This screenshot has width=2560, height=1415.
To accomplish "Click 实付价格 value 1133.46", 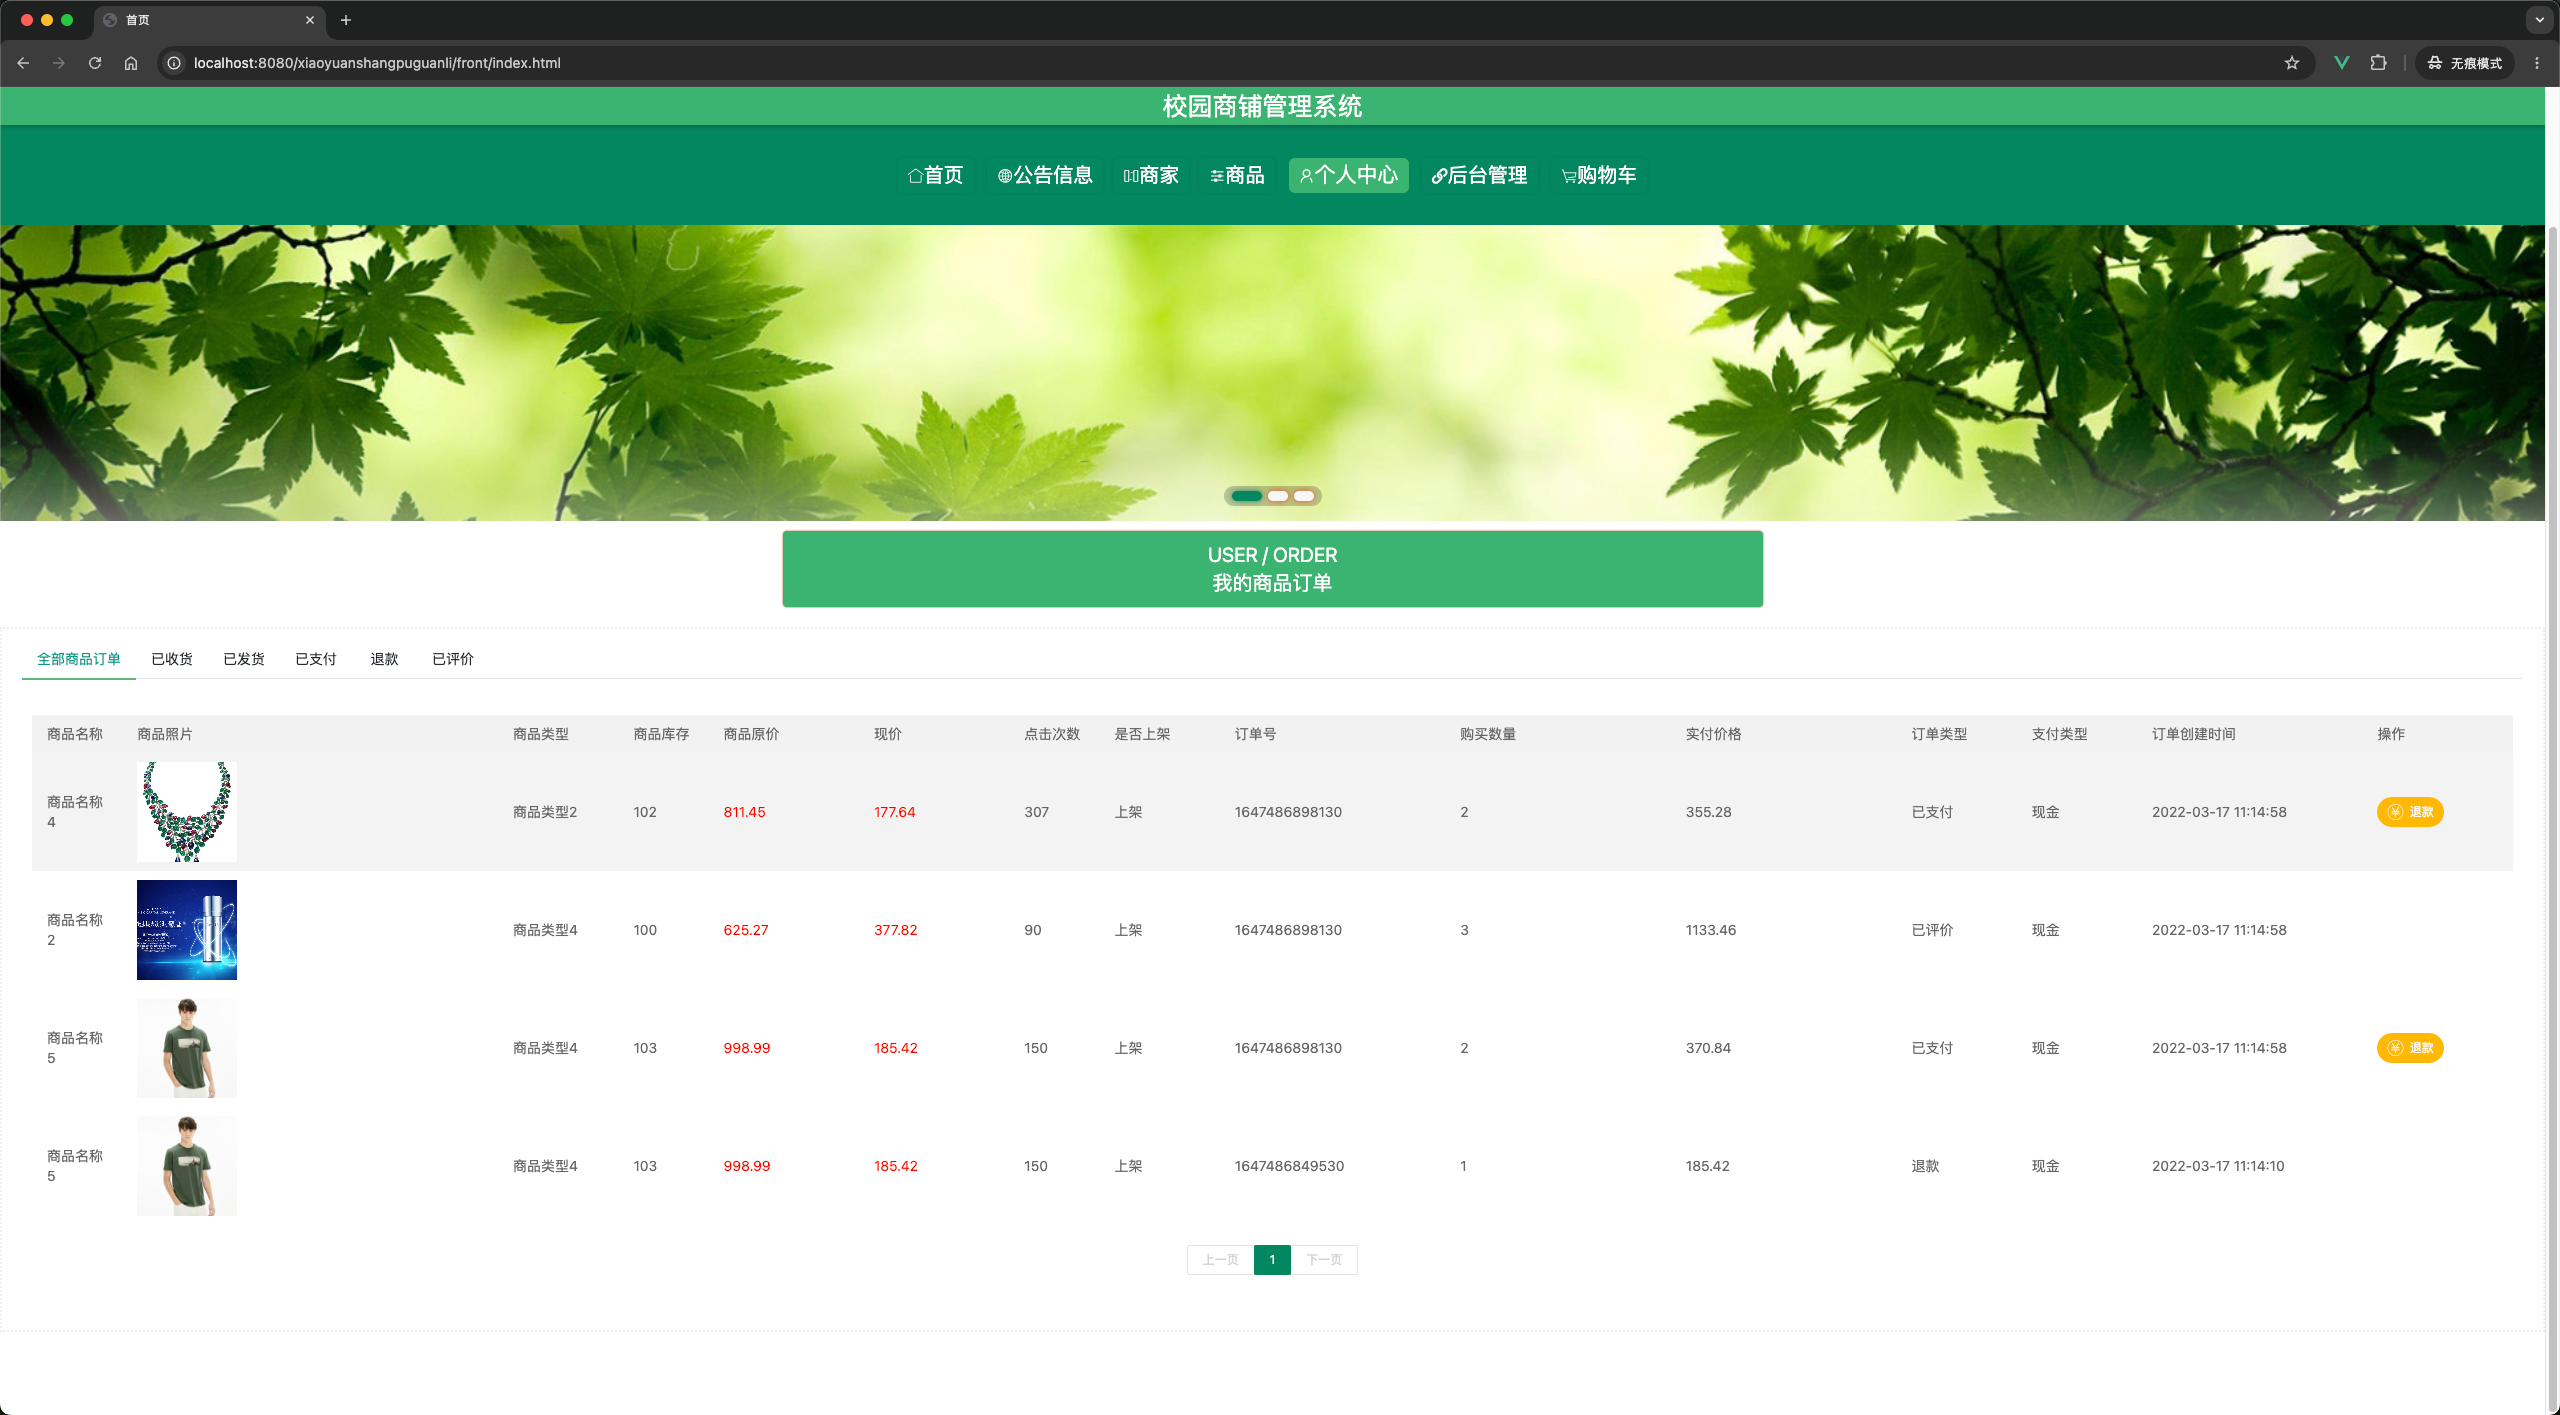I will pyautogui.click(x=1710, y=930).
